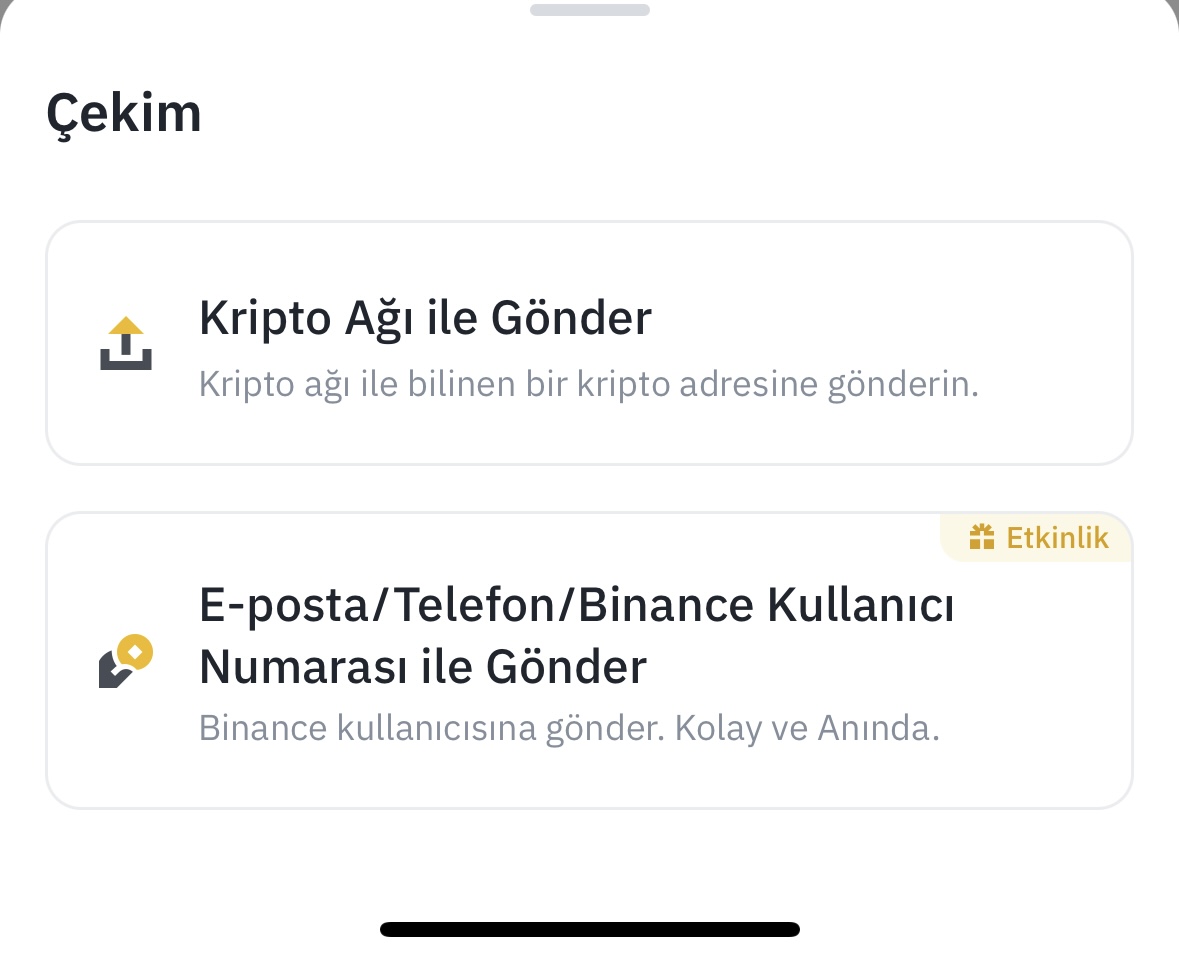The height and width of the screenshot is (961, 1179).
Task: Tap E-posta text in second card title
Action: [x=286, y=606]
